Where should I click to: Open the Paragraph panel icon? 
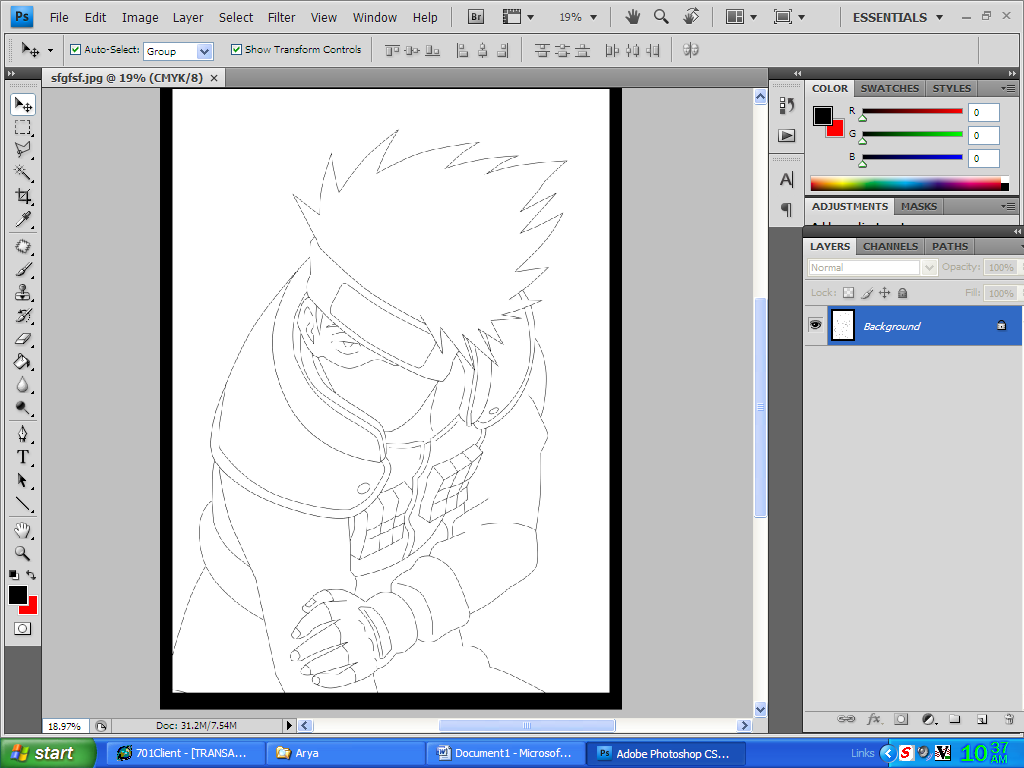pyautogui.click(x=786, y=210)
